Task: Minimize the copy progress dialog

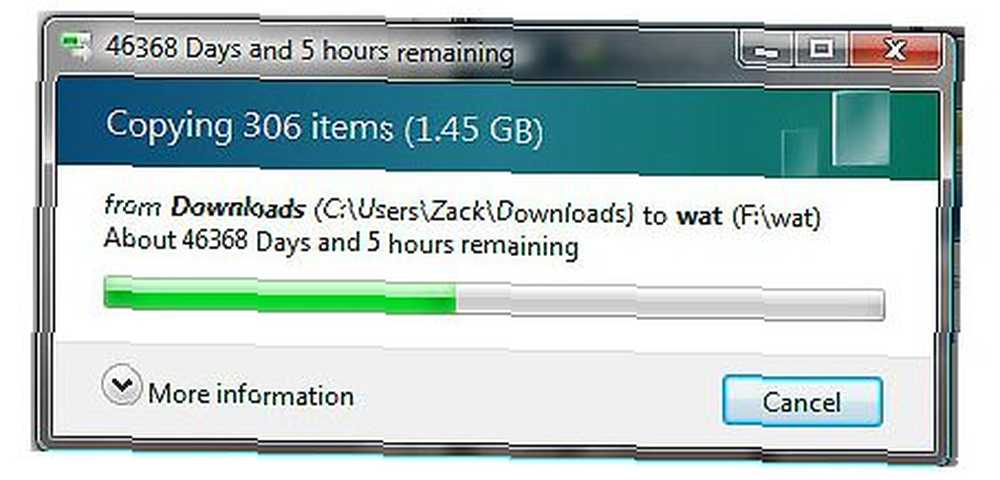Action: (767, 49)
